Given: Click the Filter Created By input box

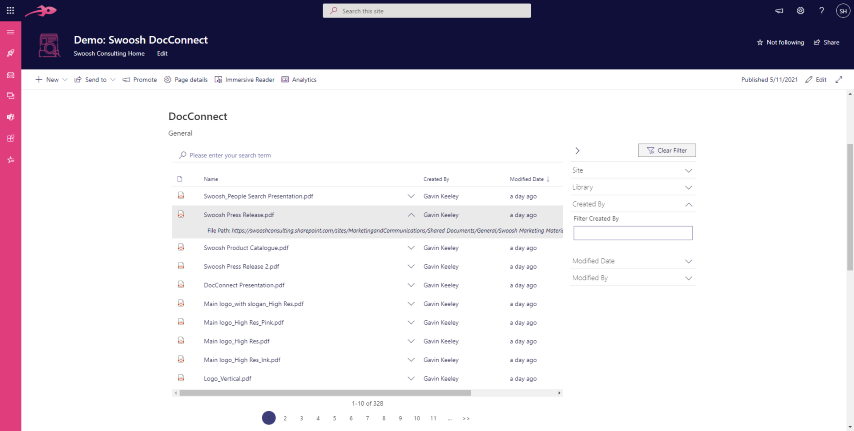Looking at the screenshot, I should click(633, 233).
